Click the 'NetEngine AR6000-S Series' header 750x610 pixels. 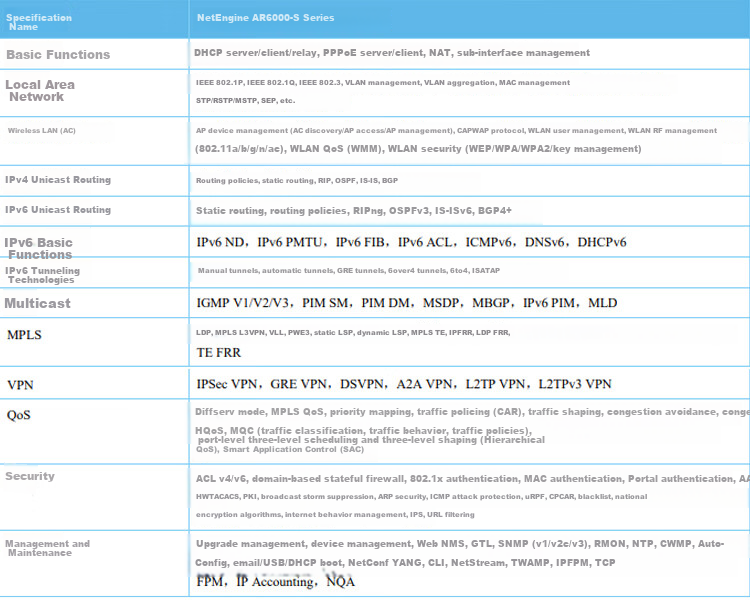pos(265,18)
